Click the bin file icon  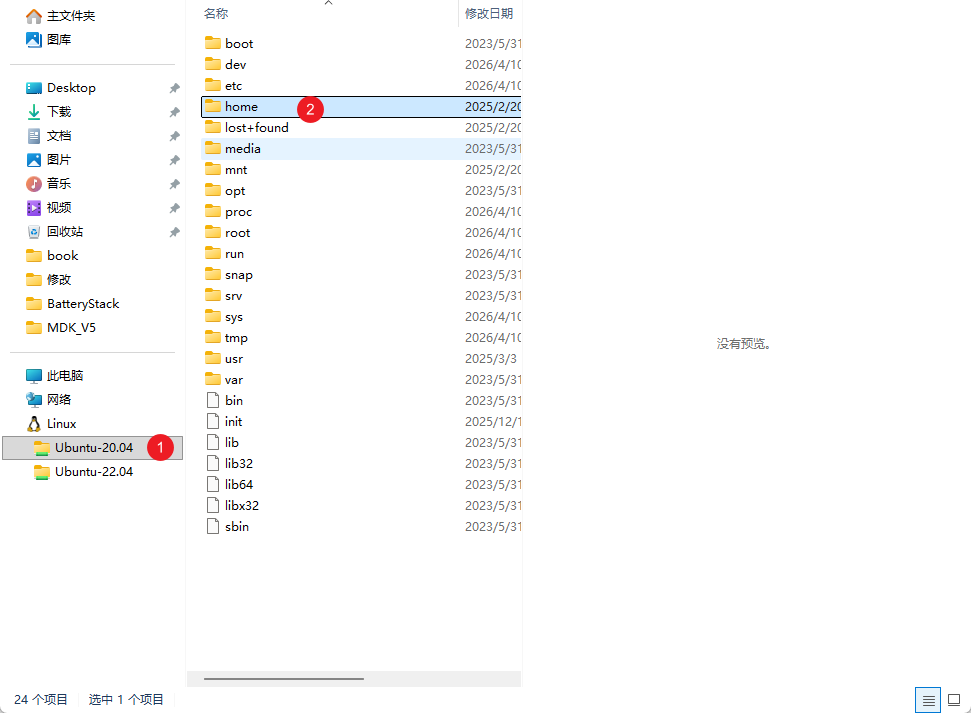click(x=212, y=400)
